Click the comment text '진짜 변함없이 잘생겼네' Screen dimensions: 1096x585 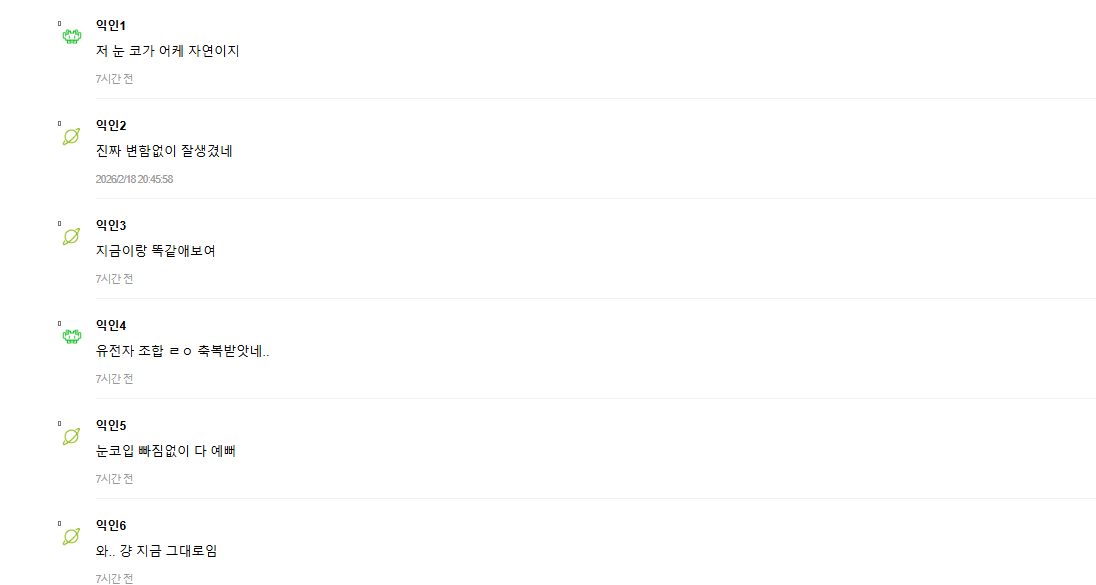tap(164, 151)
